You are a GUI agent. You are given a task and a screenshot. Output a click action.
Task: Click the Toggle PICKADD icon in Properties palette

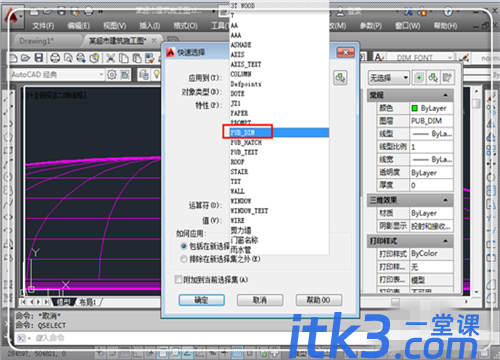coord(419,78)
